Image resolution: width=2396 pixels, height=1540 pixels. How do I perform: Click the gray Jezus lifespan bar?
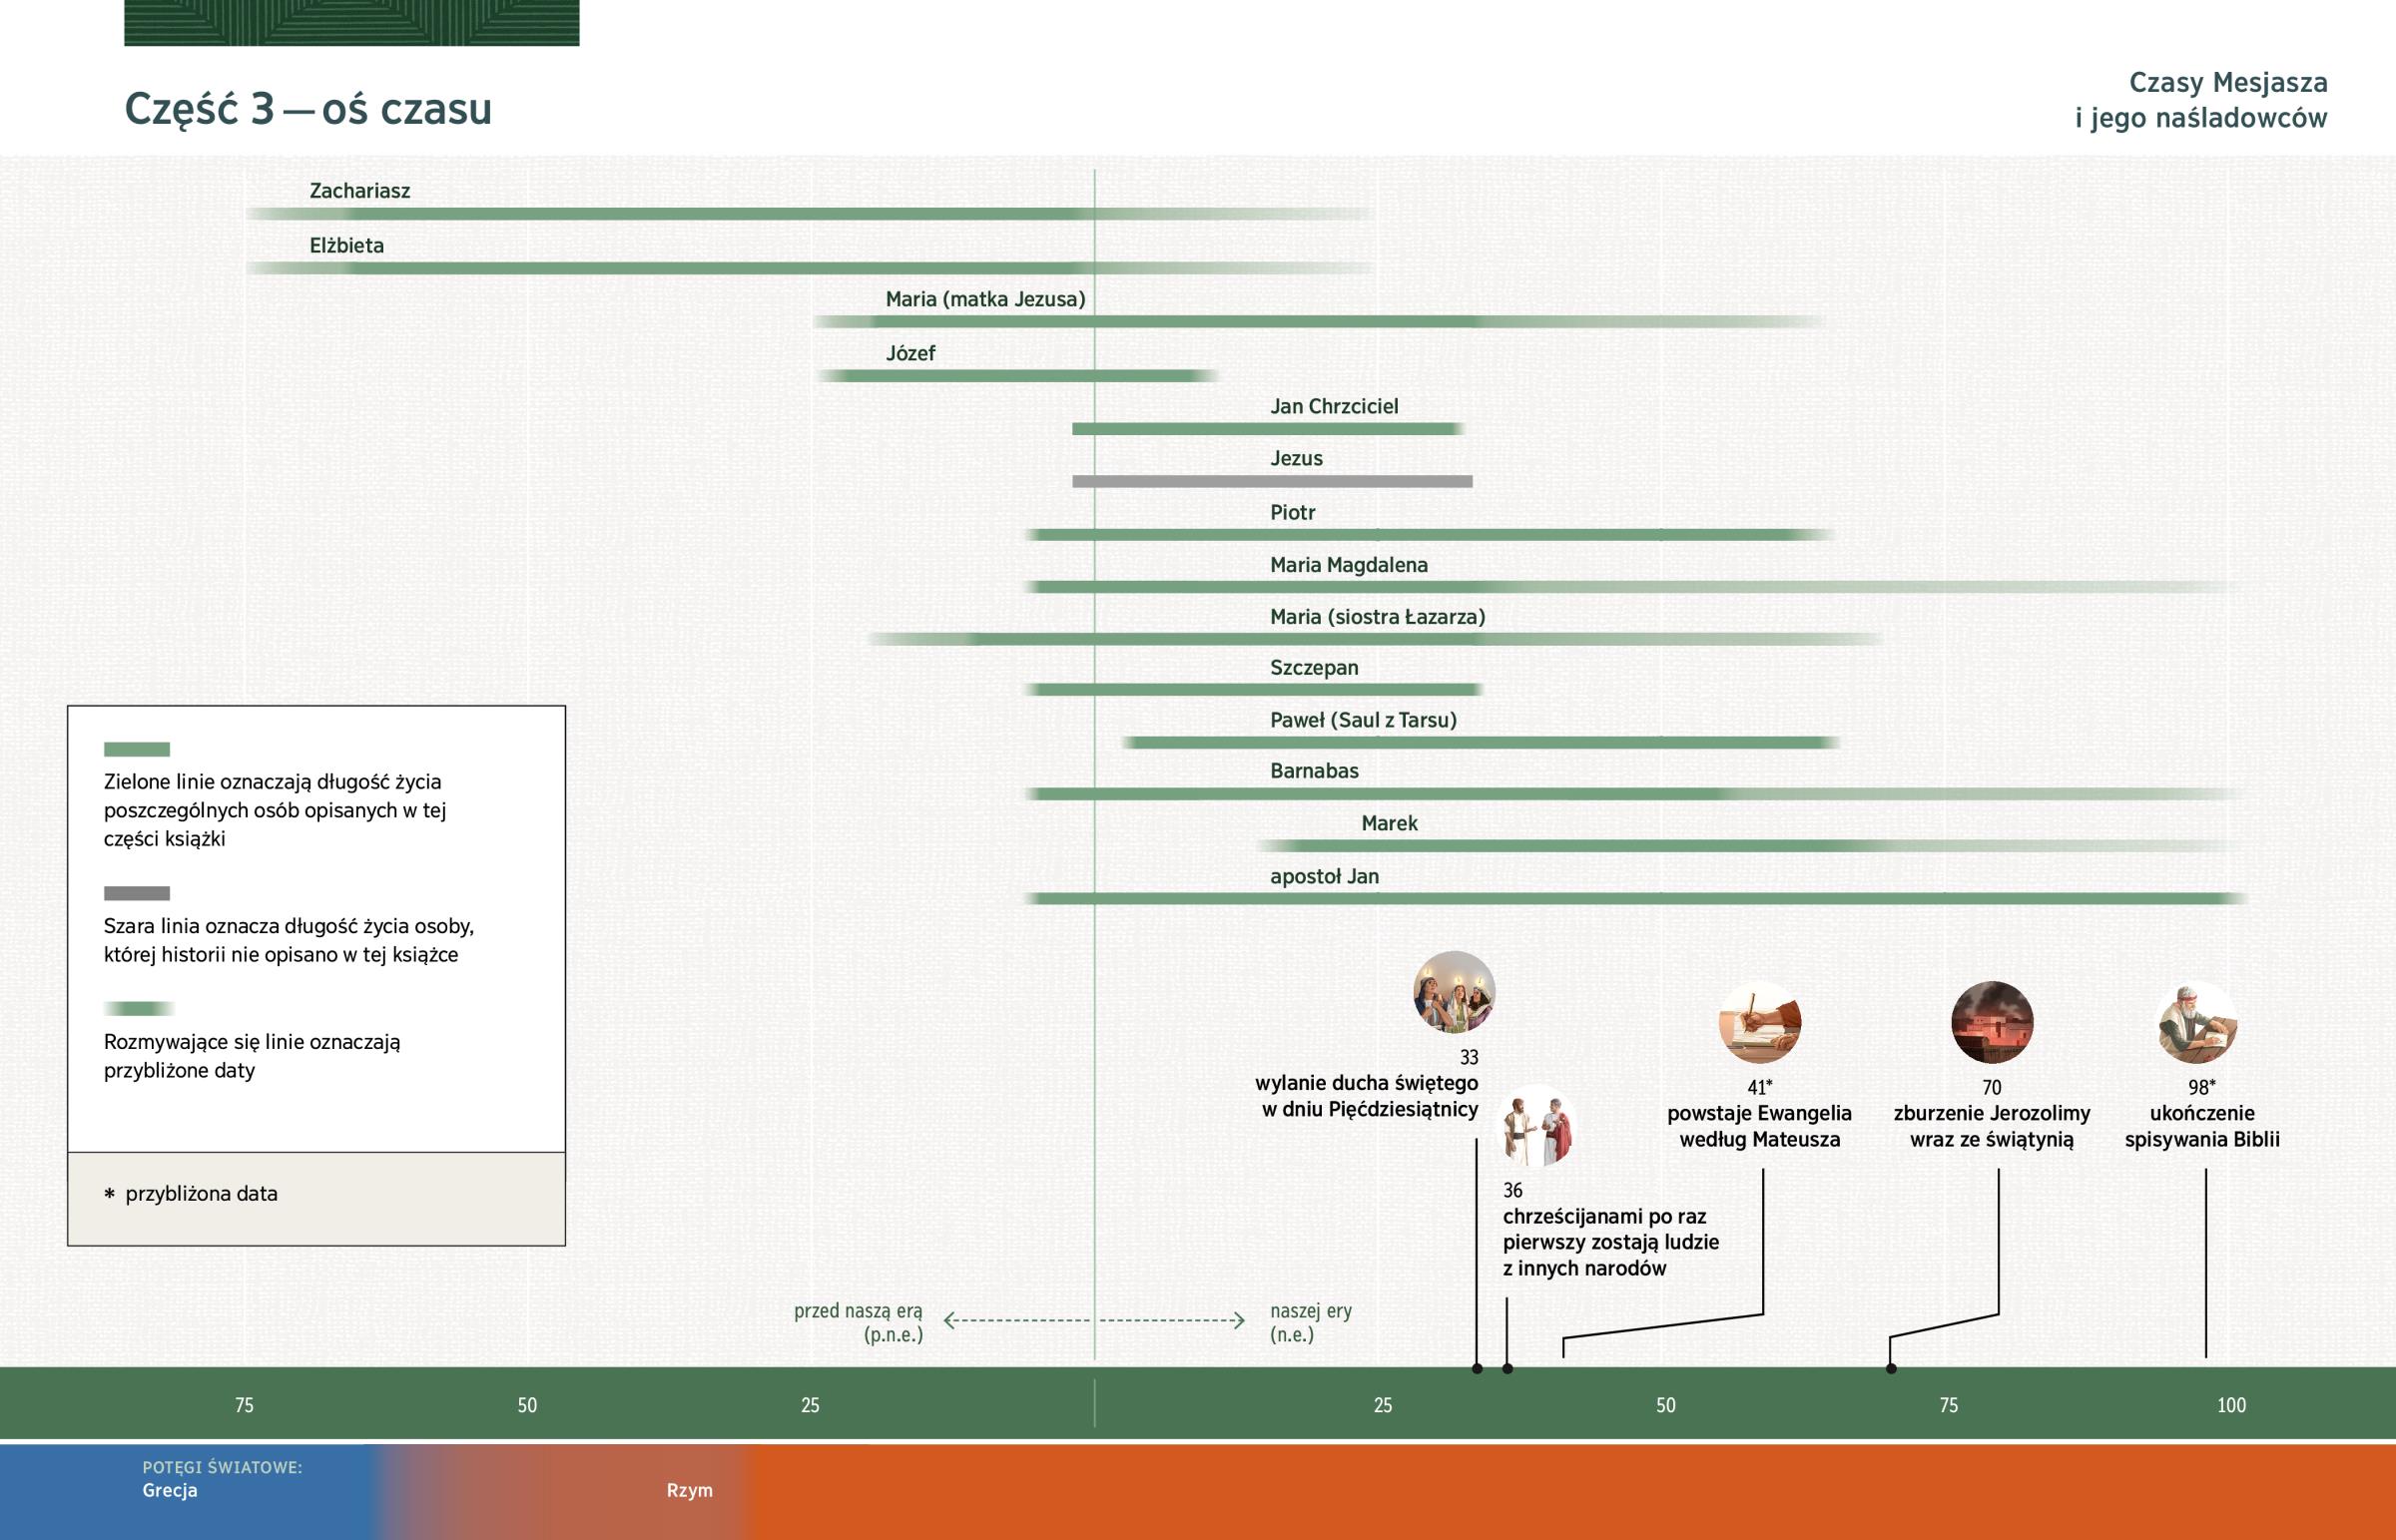(1272, 481)
